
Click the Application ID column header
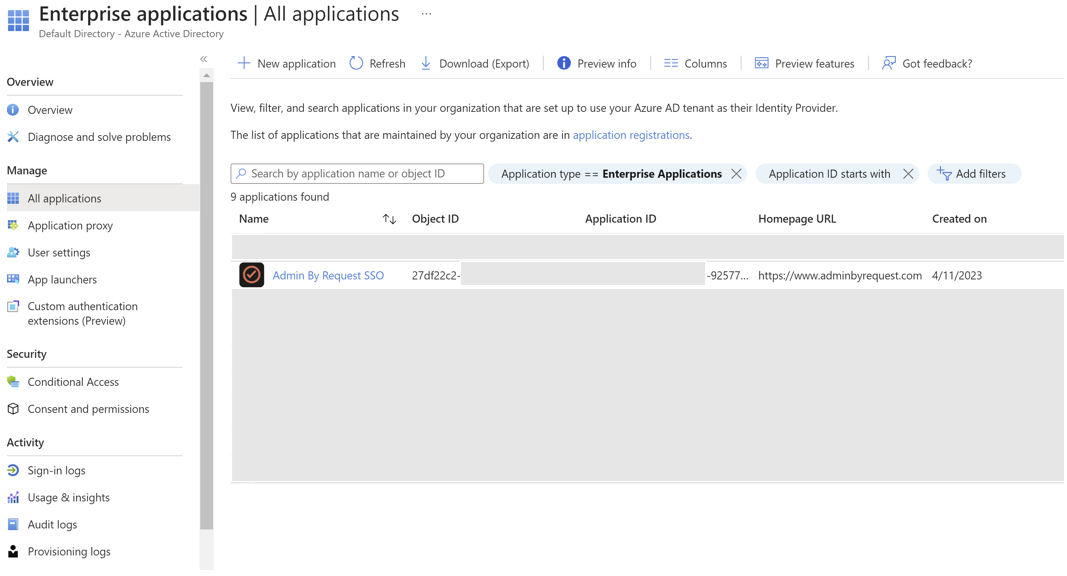(621, 219)
